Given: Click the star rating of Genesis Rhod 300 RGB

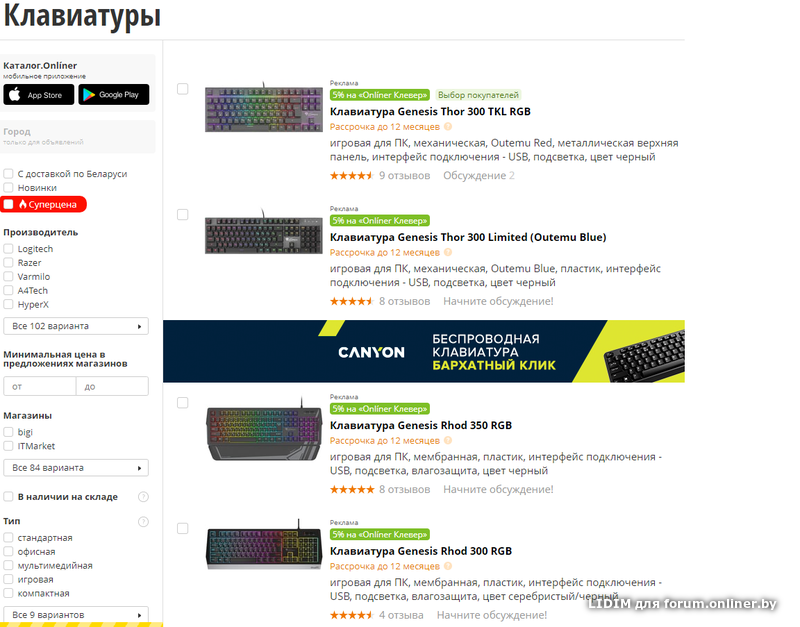Looking at the screenshot, I should [x=352, y=615].
